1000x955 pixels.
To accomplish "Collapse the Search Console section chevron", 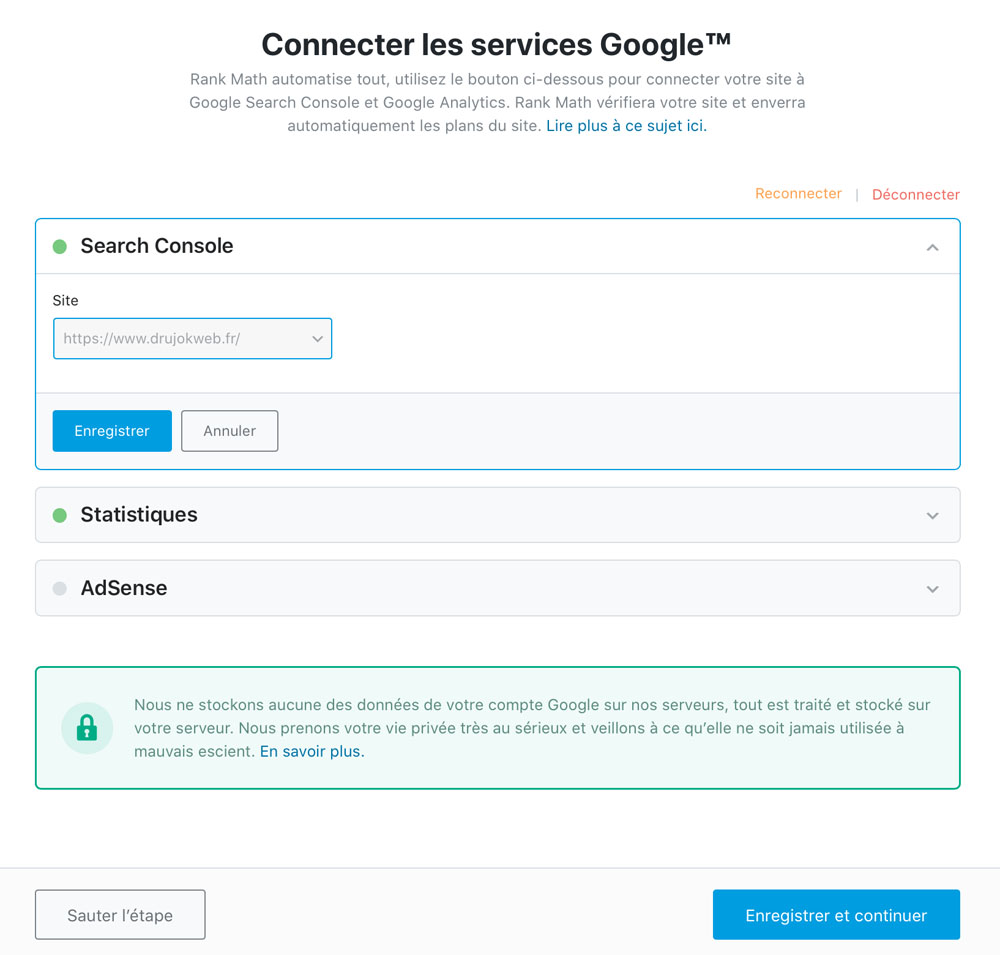I will tap(932, 247).
